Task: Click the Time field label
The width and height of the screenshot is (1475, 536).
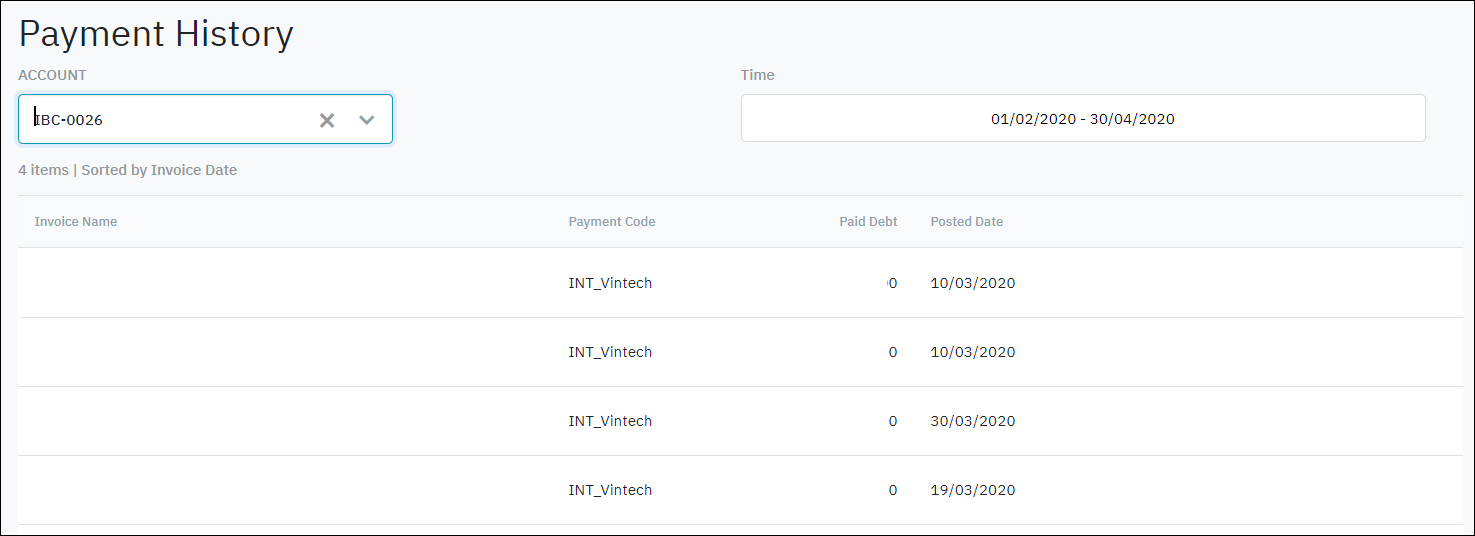Action: (757, 75)
